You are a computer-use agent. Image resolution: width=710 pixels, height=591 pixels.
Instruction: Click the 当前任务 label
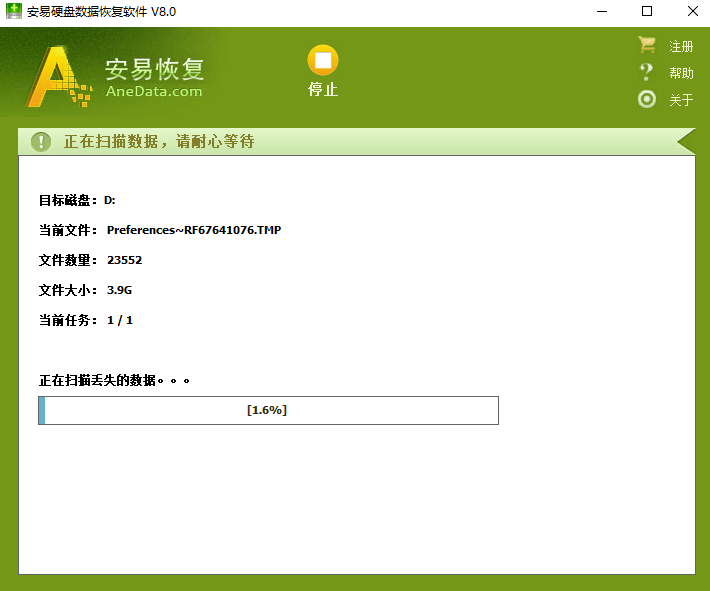coord(67,320)
